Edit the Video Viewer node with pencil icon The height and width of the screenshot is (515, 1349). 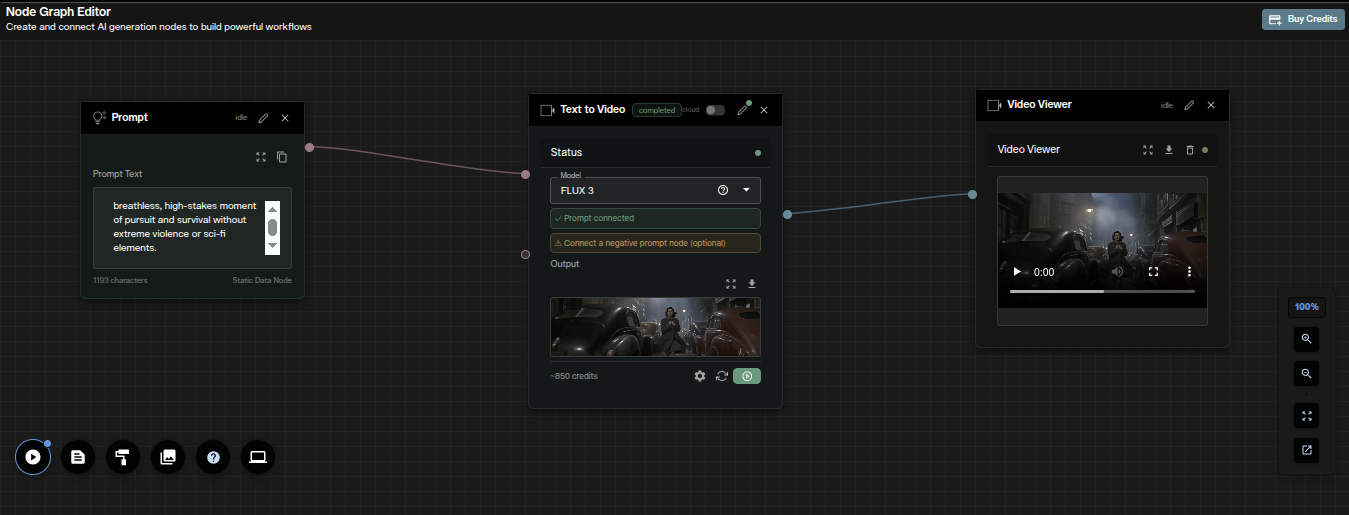[x=1189, y=105]
